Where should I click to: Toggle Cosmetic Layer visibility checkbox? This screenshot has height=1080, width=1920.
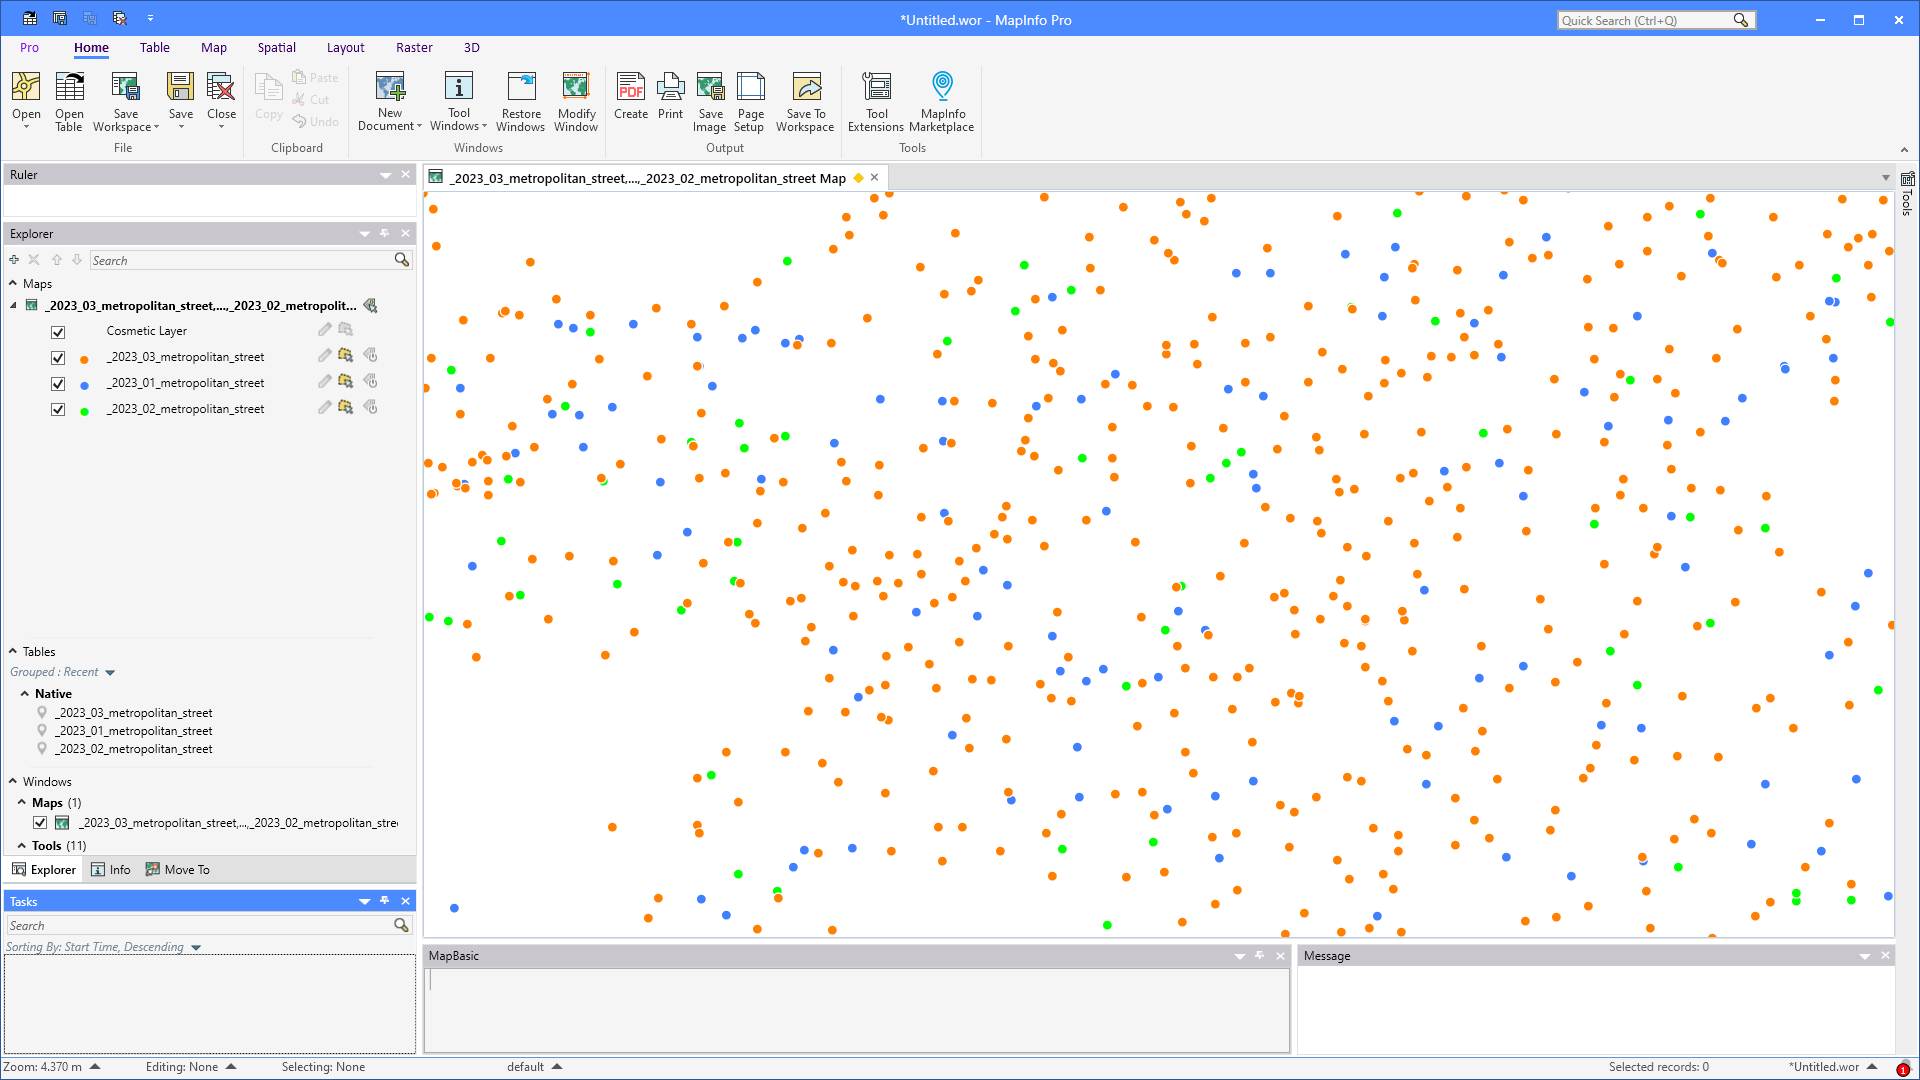(x=58, y=332)
